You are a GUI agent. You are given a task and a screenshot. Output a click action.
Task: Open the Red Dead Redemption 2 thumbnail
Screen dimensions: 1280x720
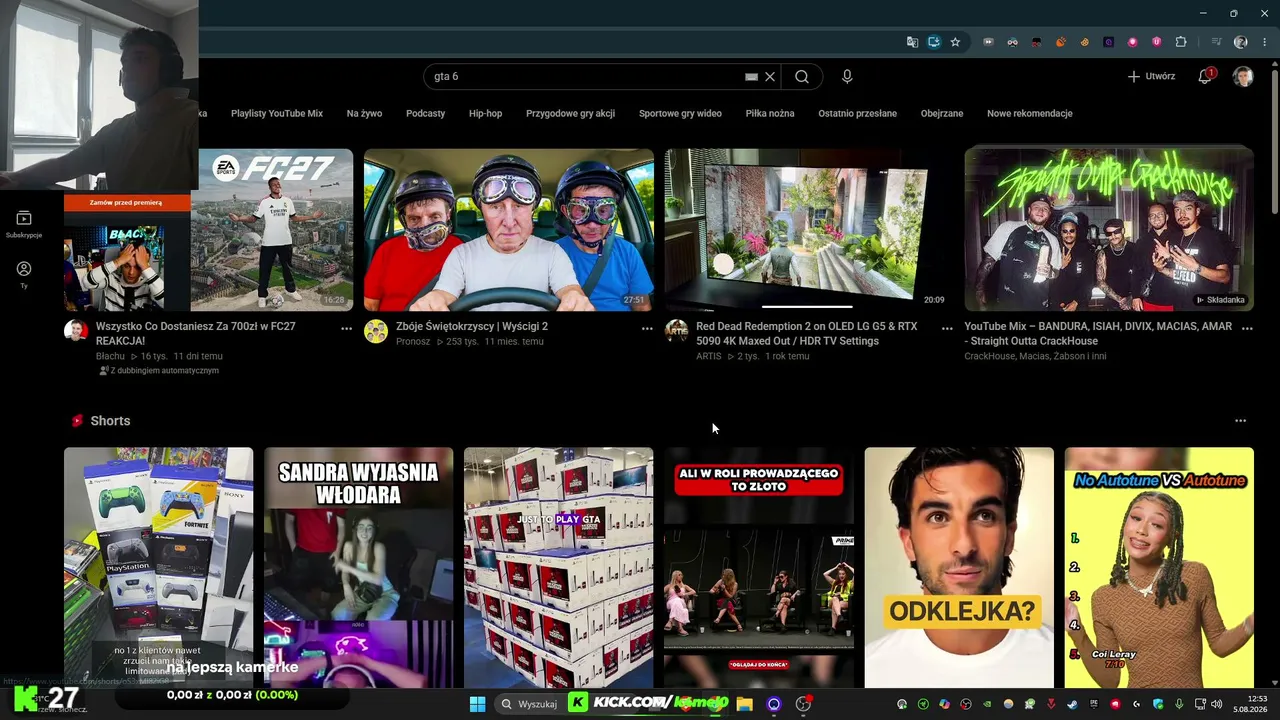point(808,230)
